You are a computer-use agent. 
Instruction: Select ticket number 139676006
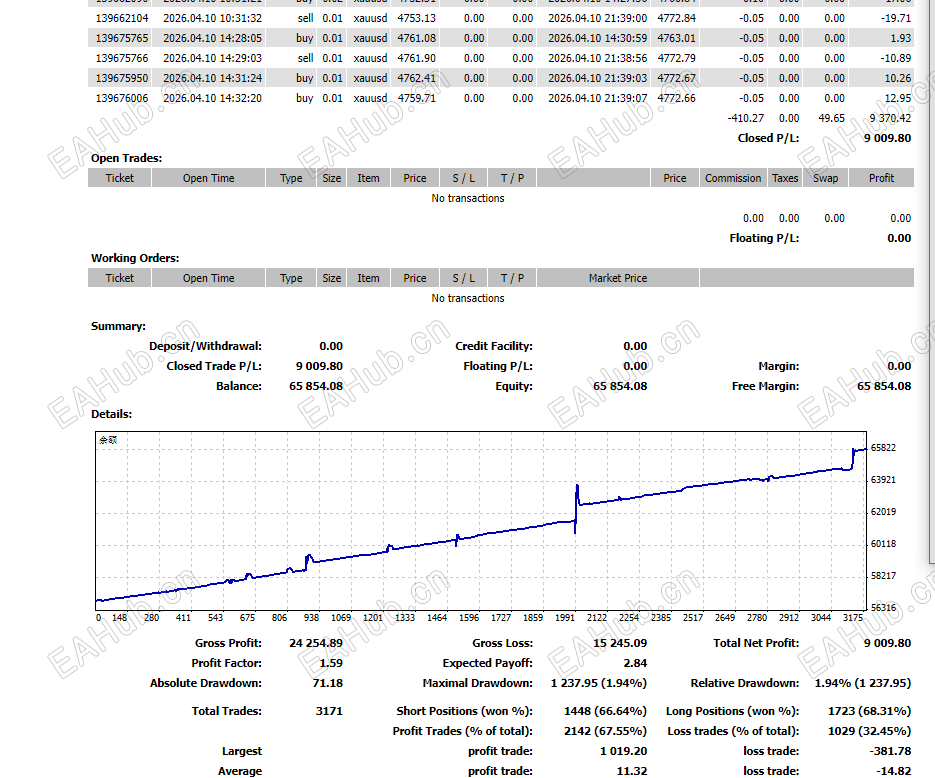122,98
